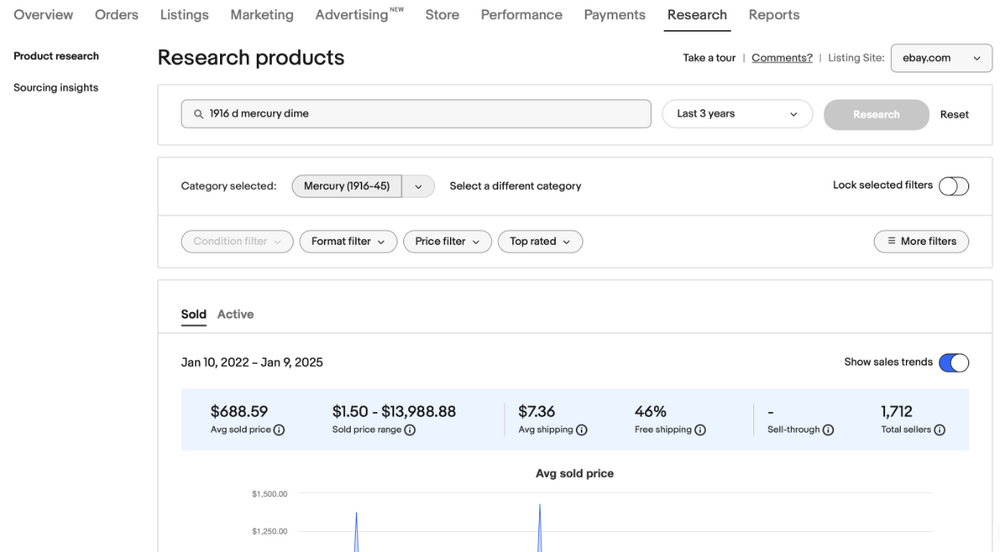1000x552 pixels.
Task: Open Product research in sidebar
Action: click(56, 56)
